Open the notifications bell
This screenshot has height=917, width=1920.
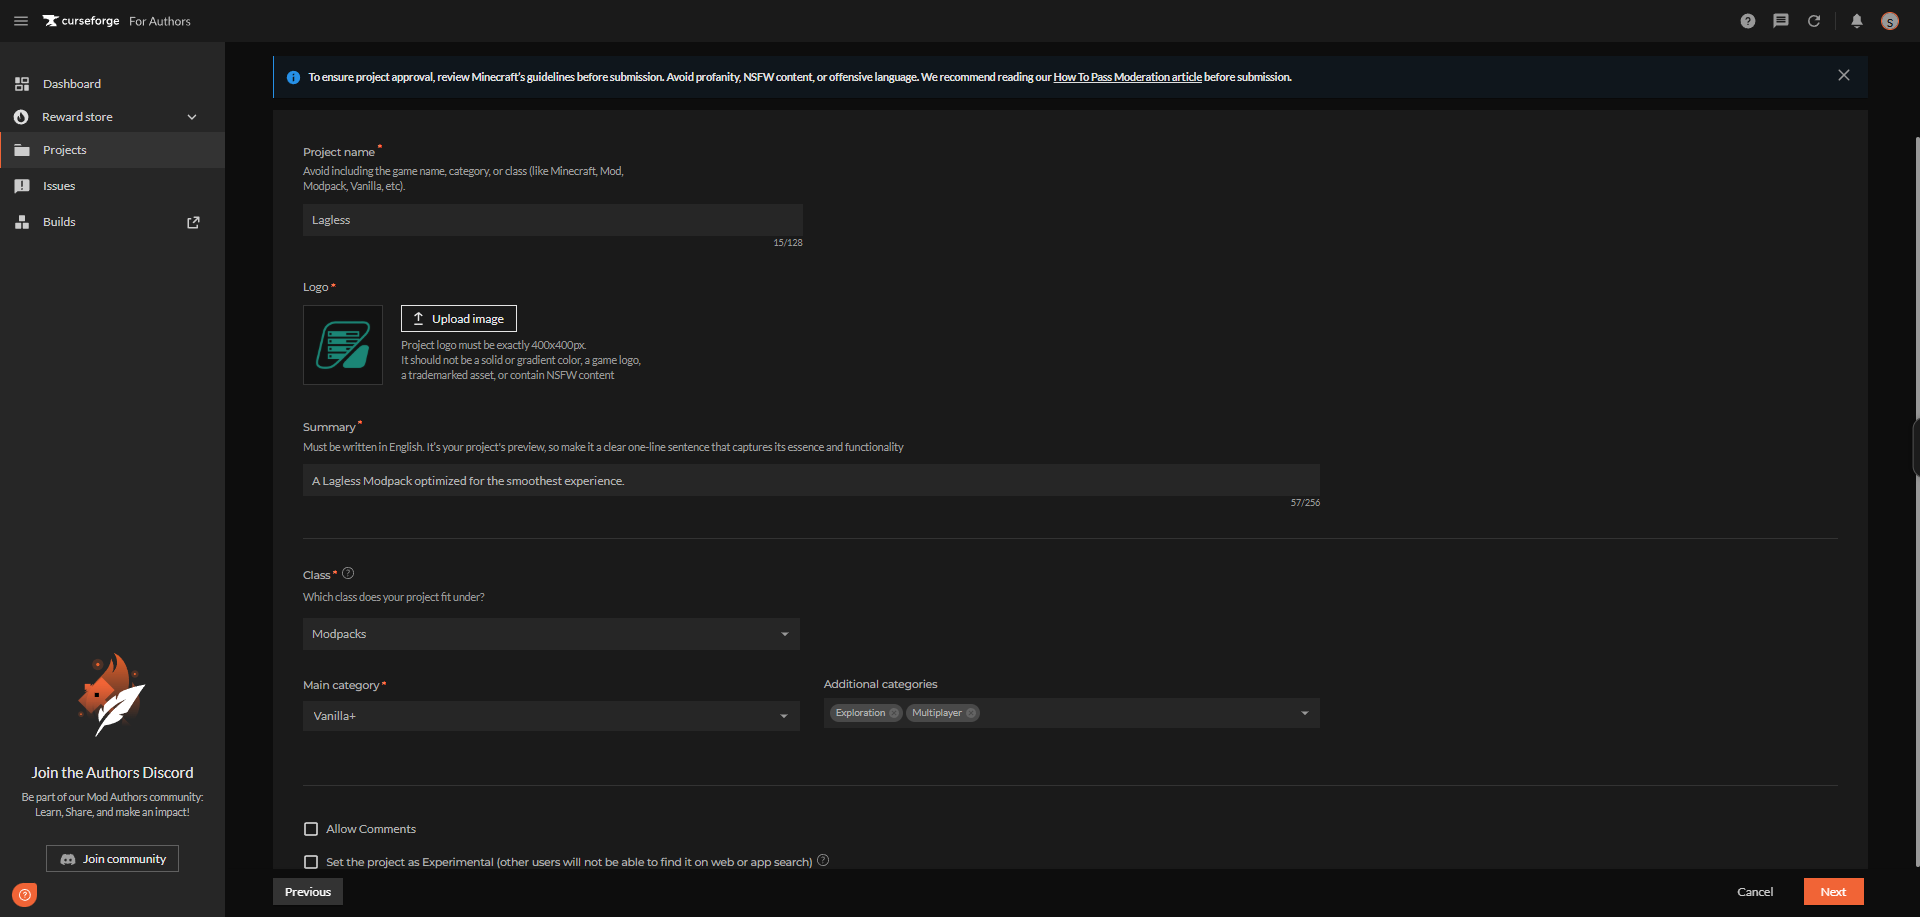pyautogui.click(x=1856, y=21)
